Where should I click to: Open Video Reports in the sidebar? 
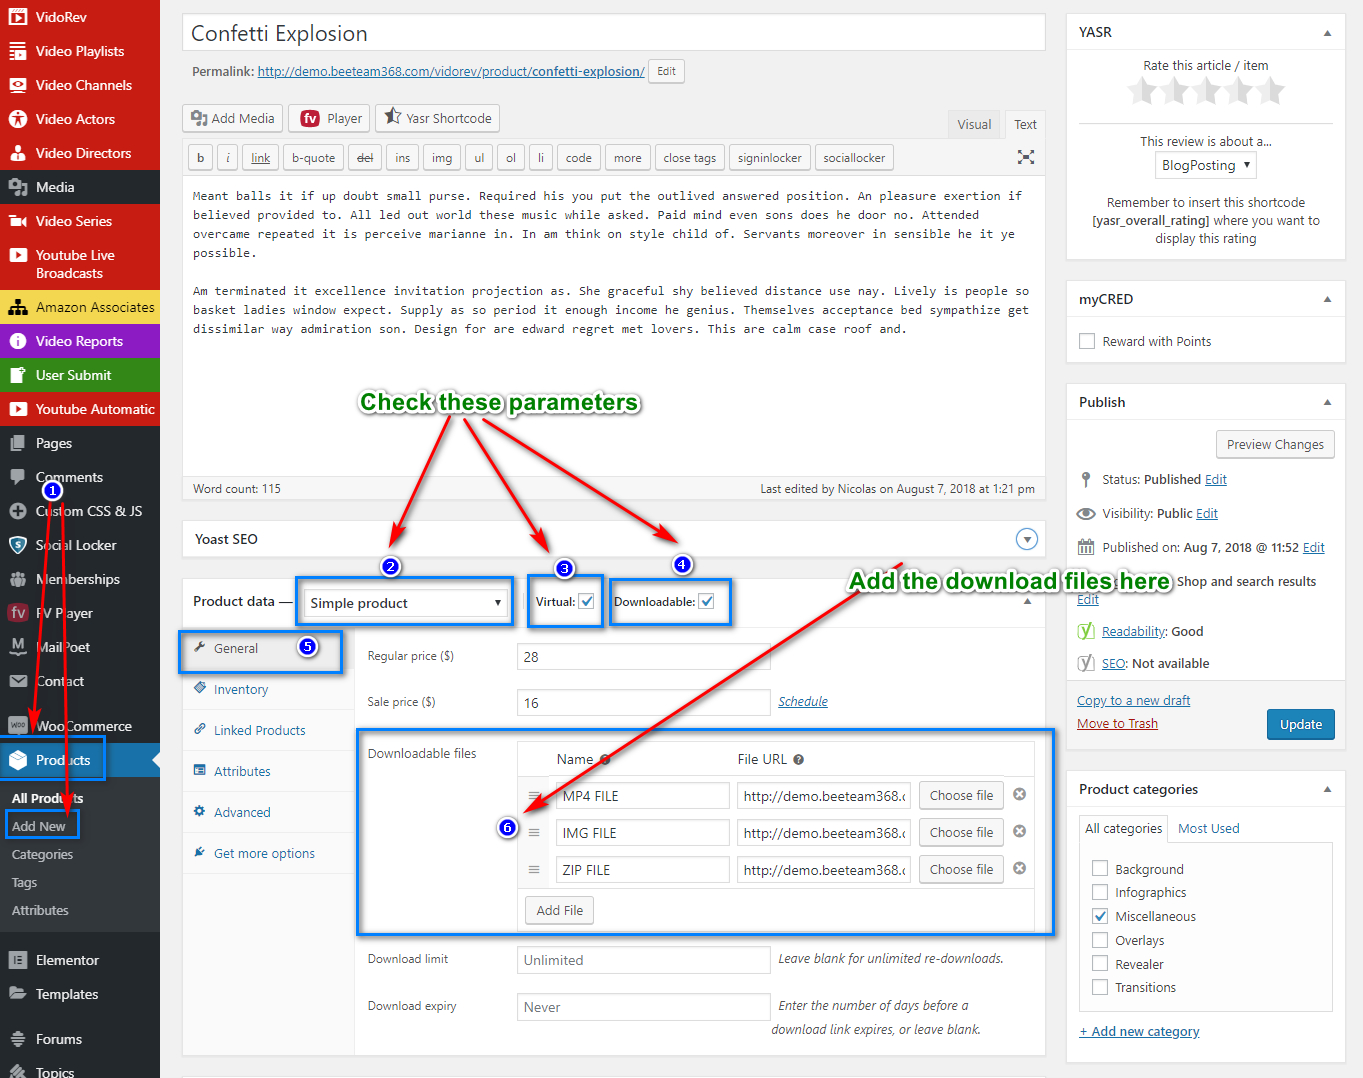79,341
